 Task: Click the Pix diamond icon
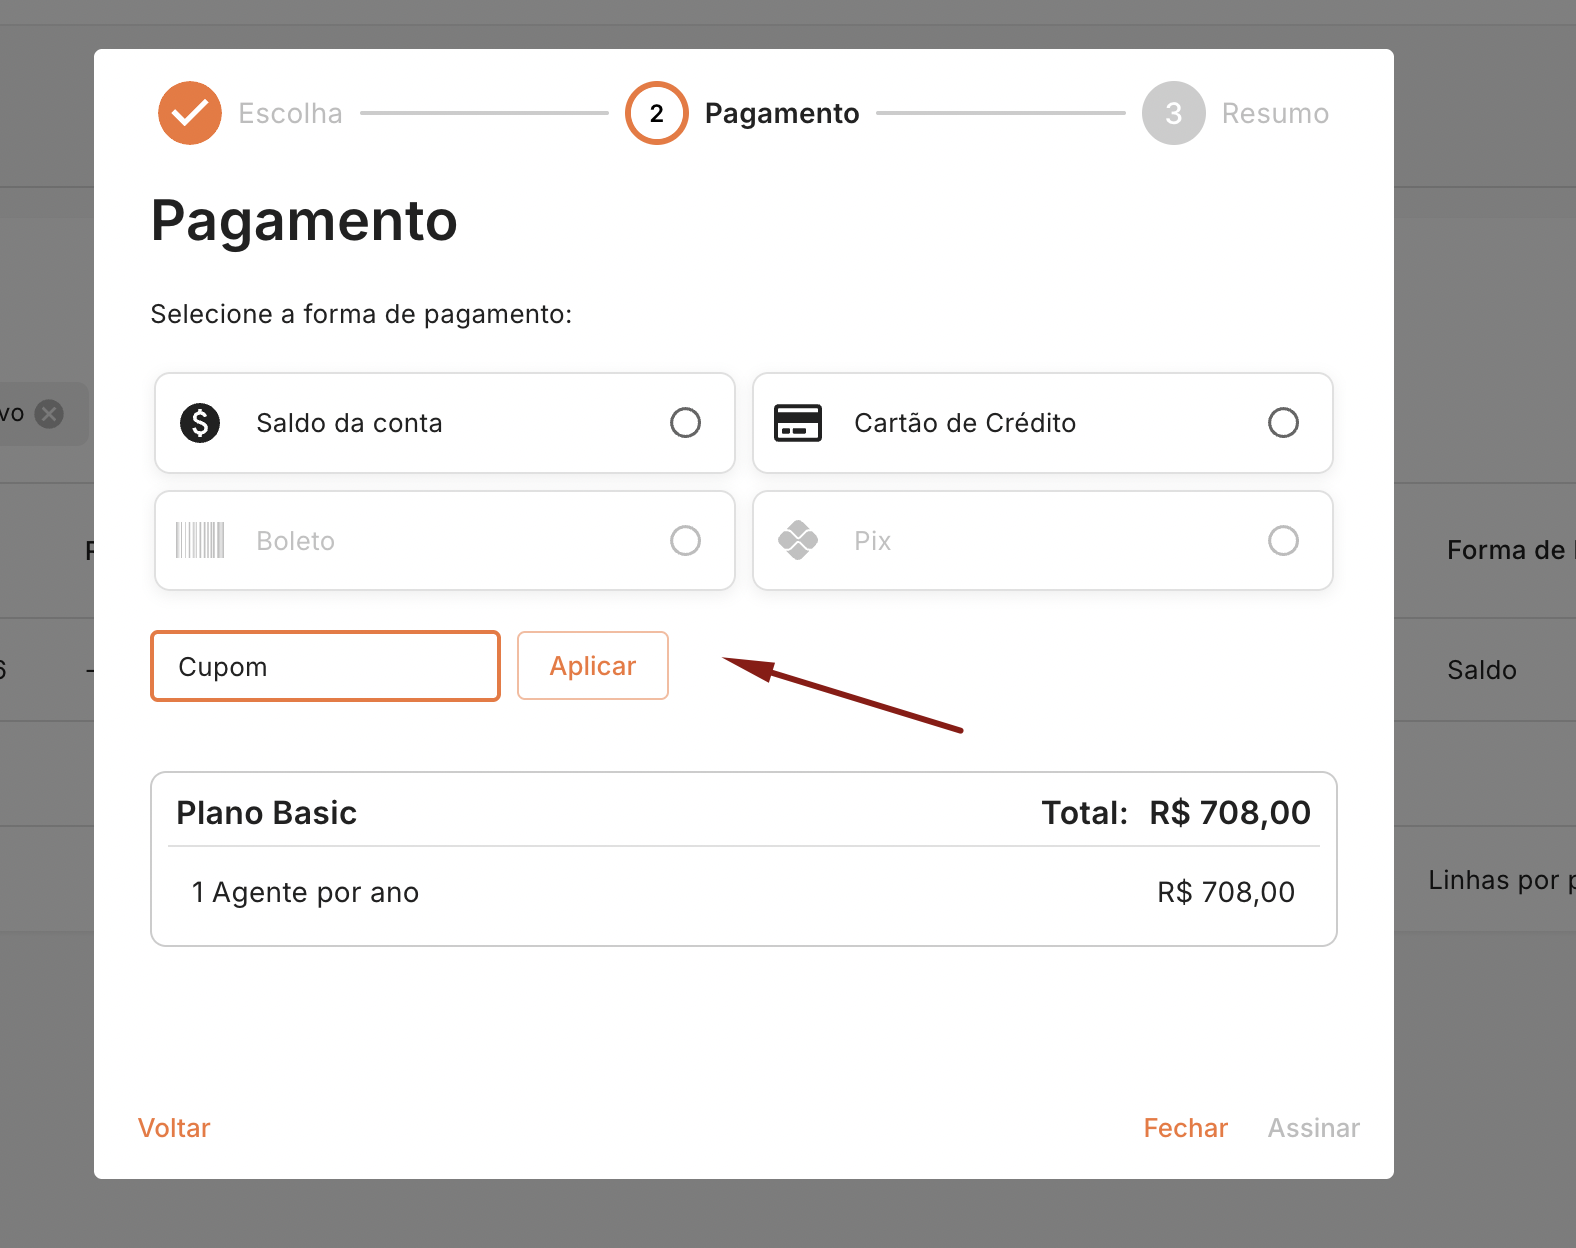tap(798, 540)
